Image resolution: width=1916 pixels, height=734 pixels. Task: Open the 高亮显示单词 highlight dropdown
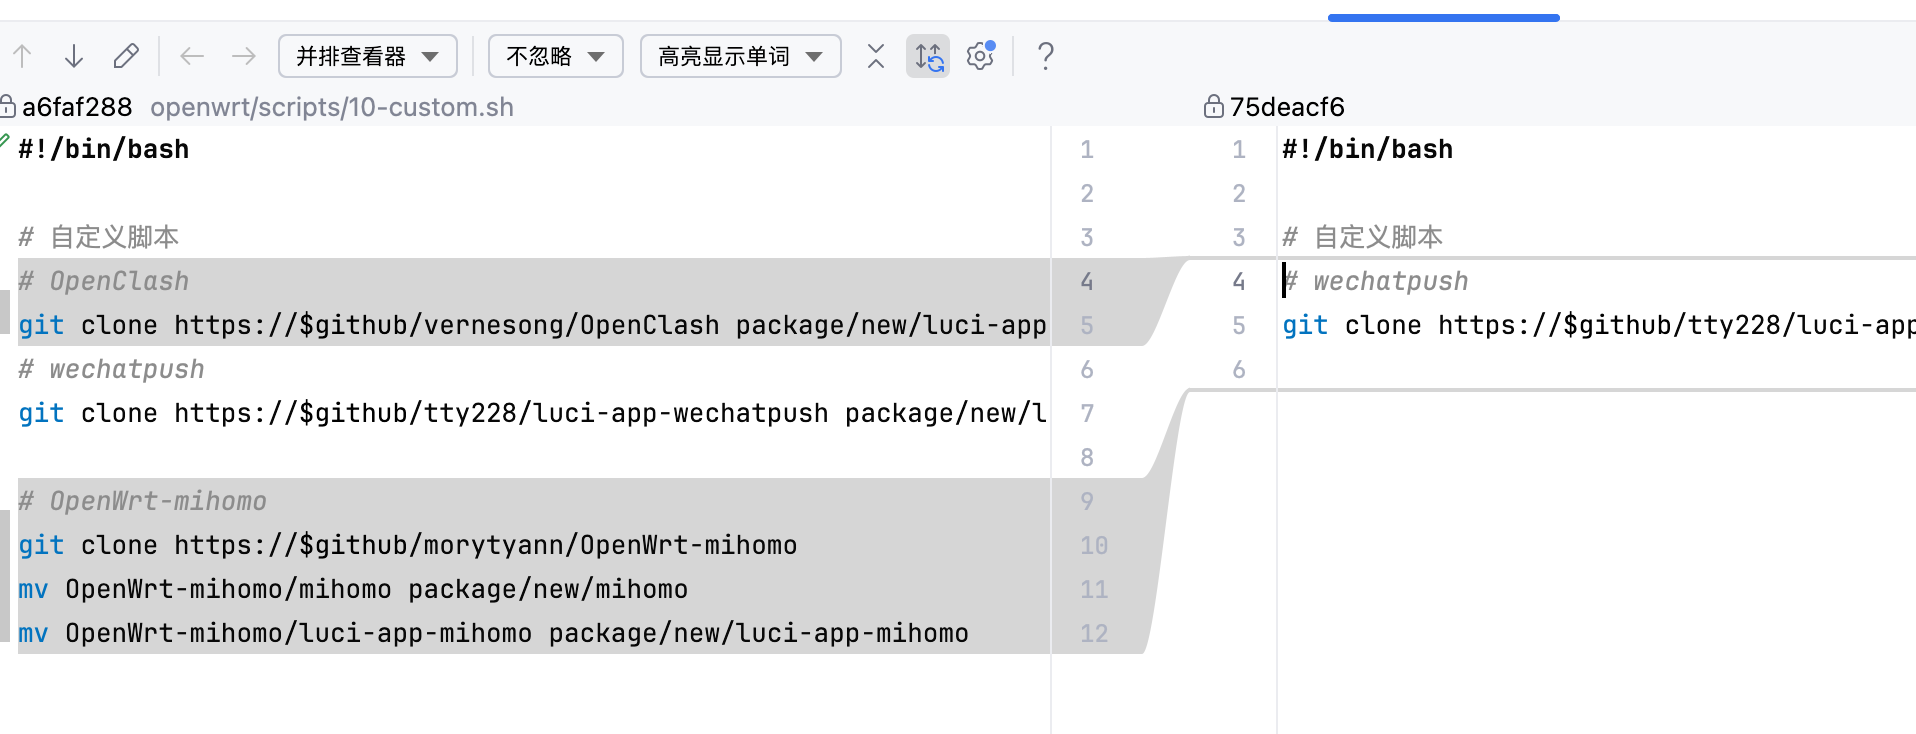[x=740, y=56]
